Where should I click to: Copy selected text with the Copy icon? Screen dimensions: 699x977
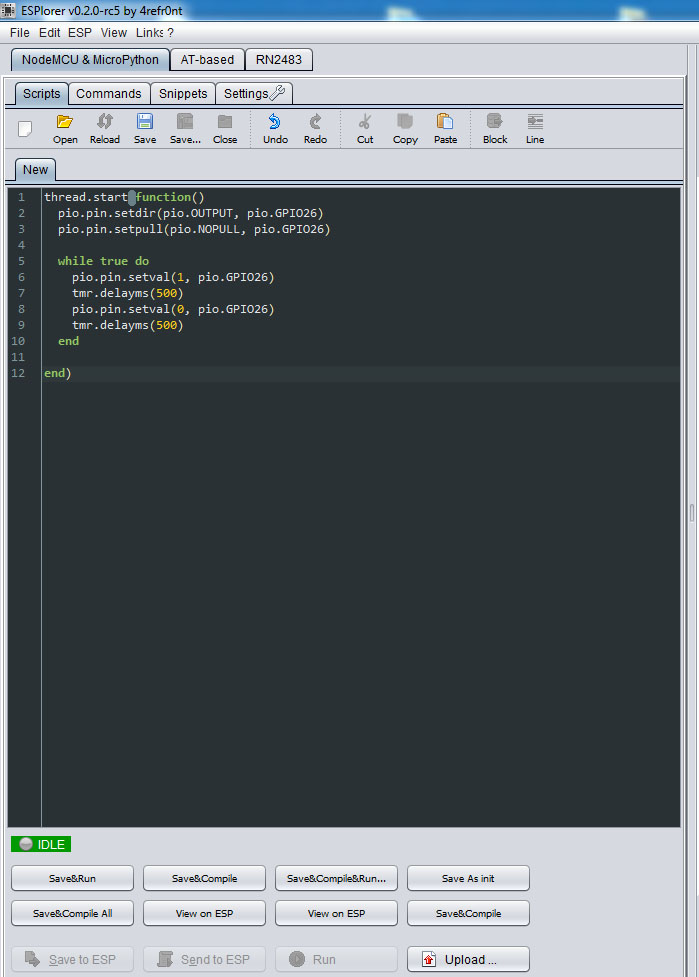coord(405,128)
